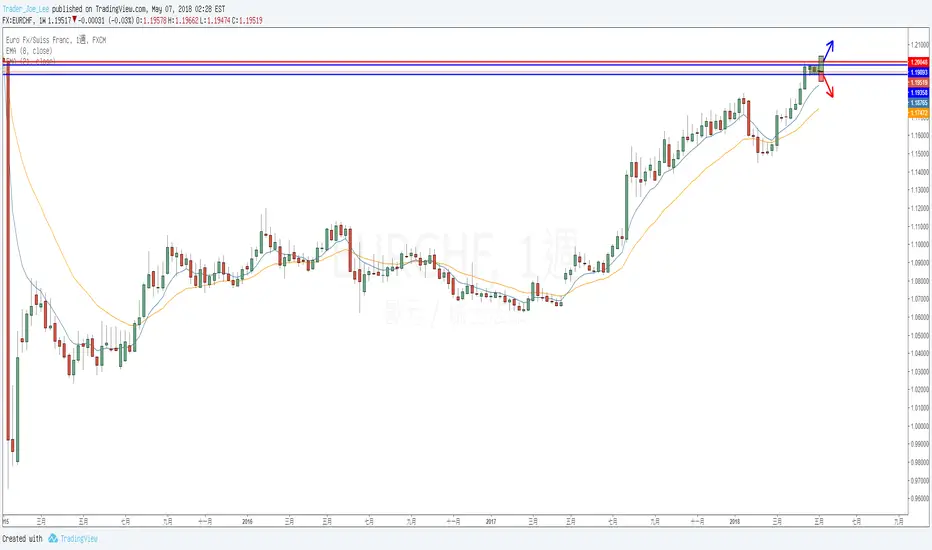932x550 pixels.
Task: Click the 1.00000 tick on price axis
Action: click(919, 426)
